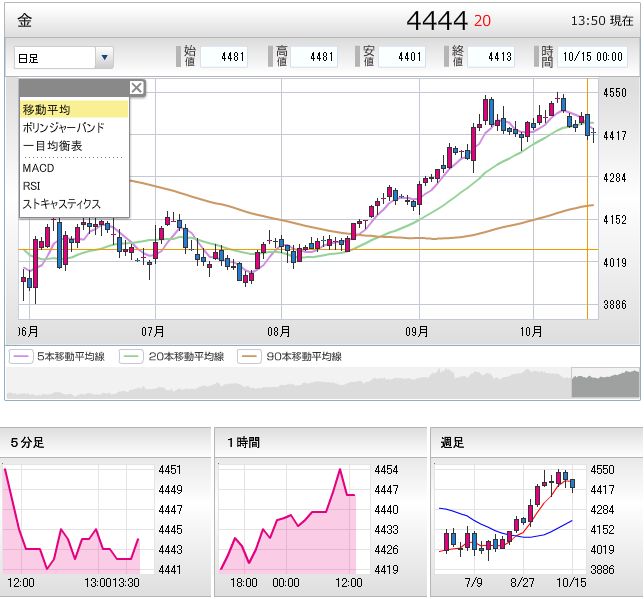Choose ボリンジャーバンド indicator
This screenshot has height=599, width=644.
[63, 127]
